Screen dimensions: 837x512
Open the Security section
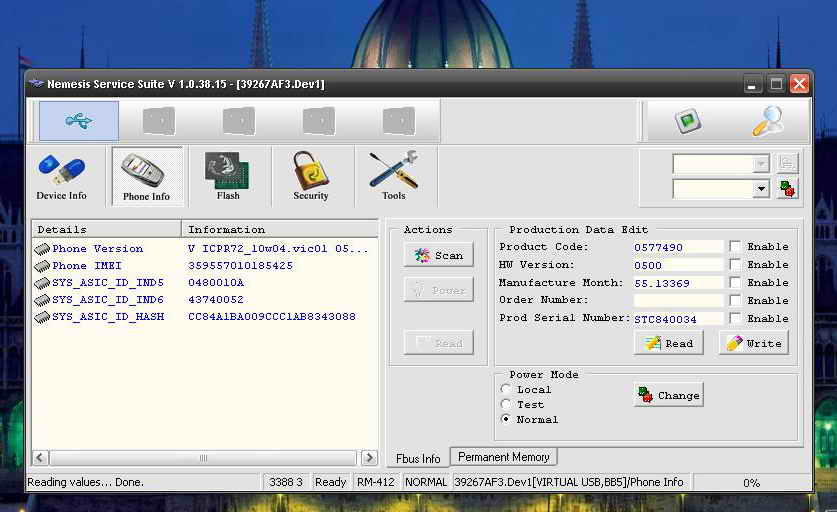tap(311, 177)
